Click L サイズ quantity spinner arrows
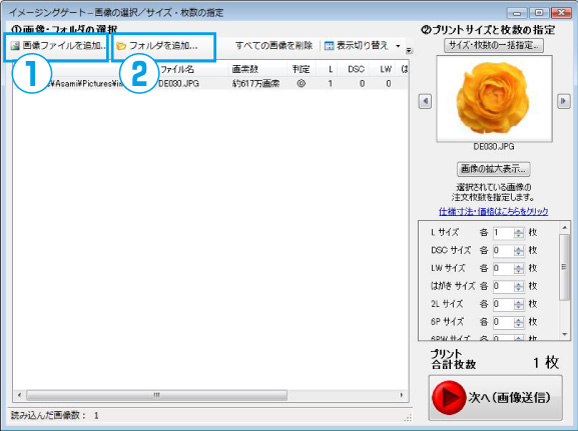The image size is (578, 431). point(519,233)
